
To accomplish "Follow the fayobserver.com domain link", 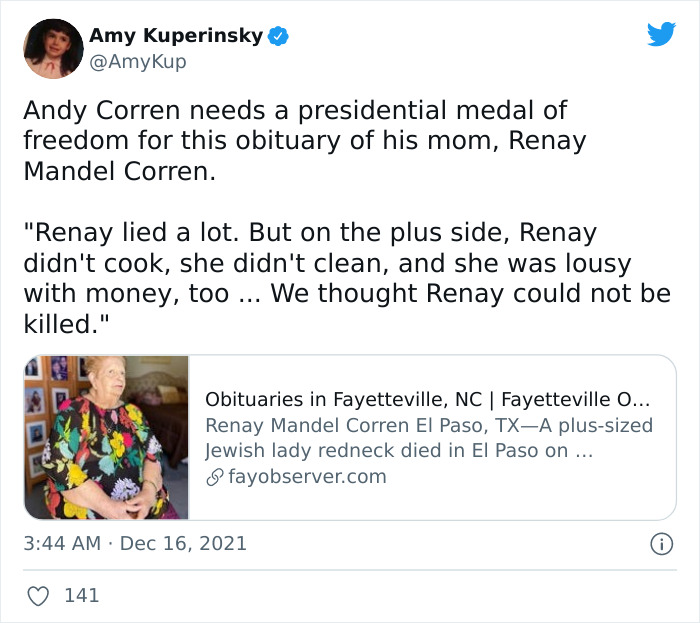I will click(x=307, y=477).
